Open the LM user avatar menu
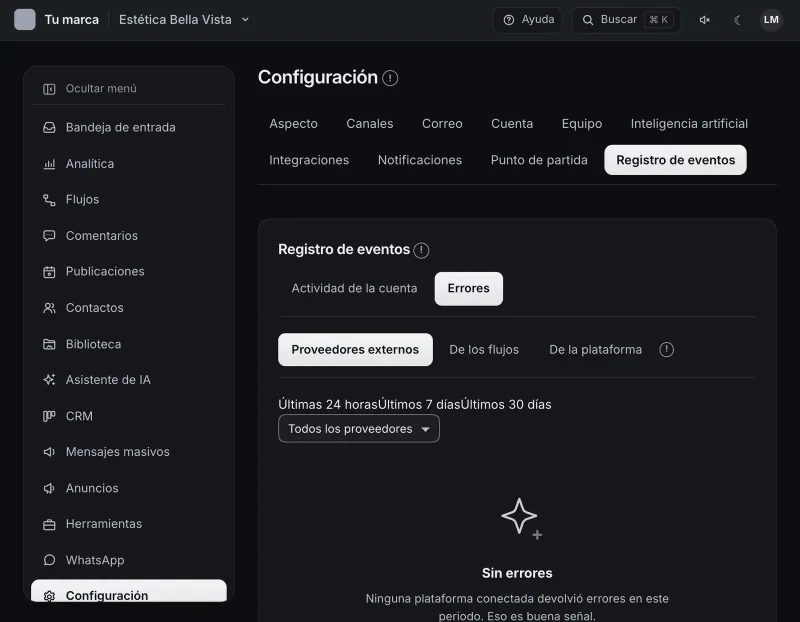 click(x=771, y=20)
